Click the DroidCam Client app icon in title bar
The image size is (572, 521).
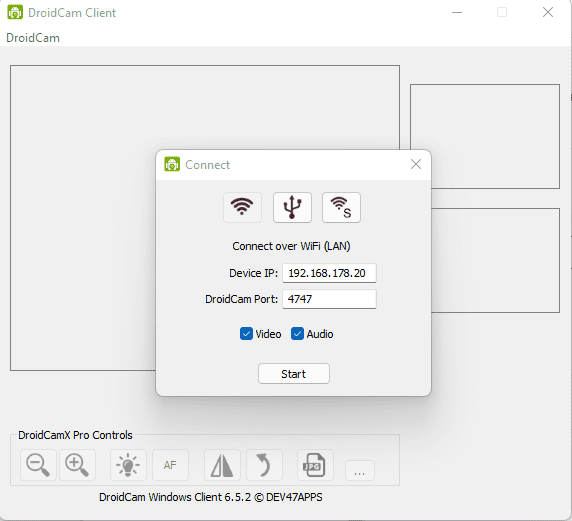point(15,12)
